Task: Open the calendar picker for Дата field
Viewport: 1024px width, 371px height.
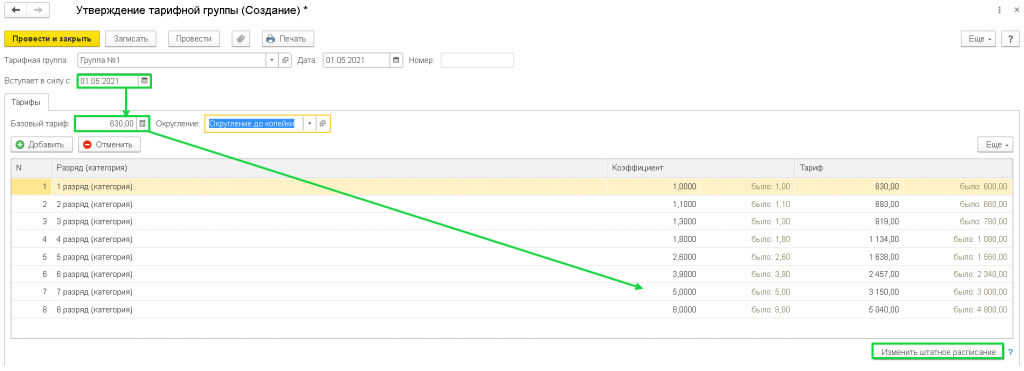Action: click(396, 60)
